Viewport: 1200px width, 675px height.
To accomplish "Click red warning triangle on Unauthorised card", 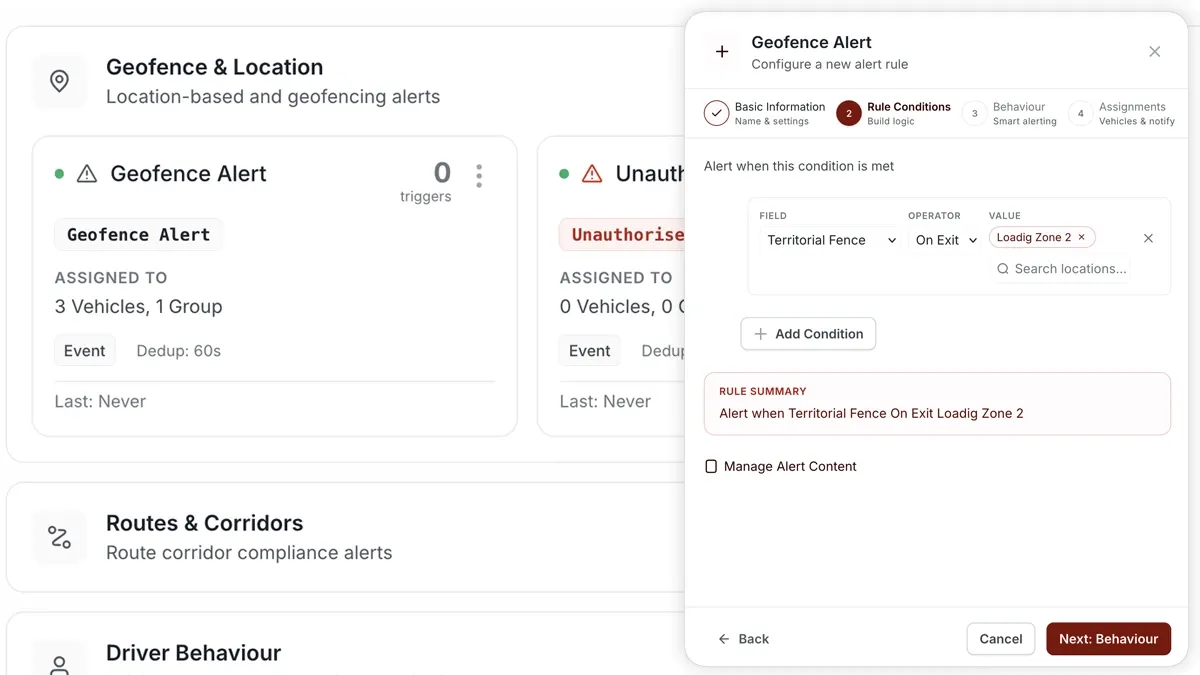I will pyautogui.click(x=592, y=174).
